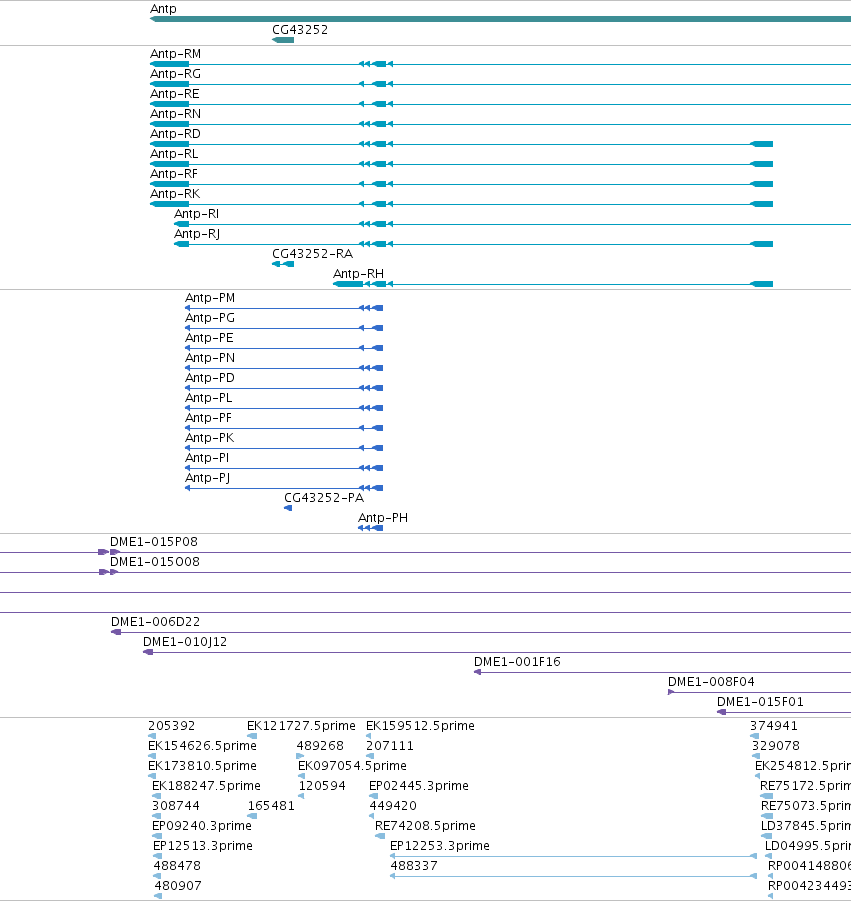Click the Antp-PH protein label
This screenshot has height=901, width=851.
383,518
